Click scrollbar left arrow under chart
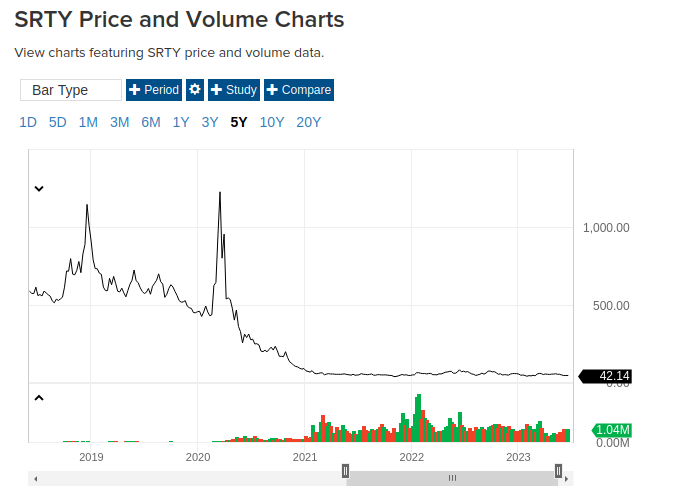Screen dimensions: 684x504 (36, 479)
